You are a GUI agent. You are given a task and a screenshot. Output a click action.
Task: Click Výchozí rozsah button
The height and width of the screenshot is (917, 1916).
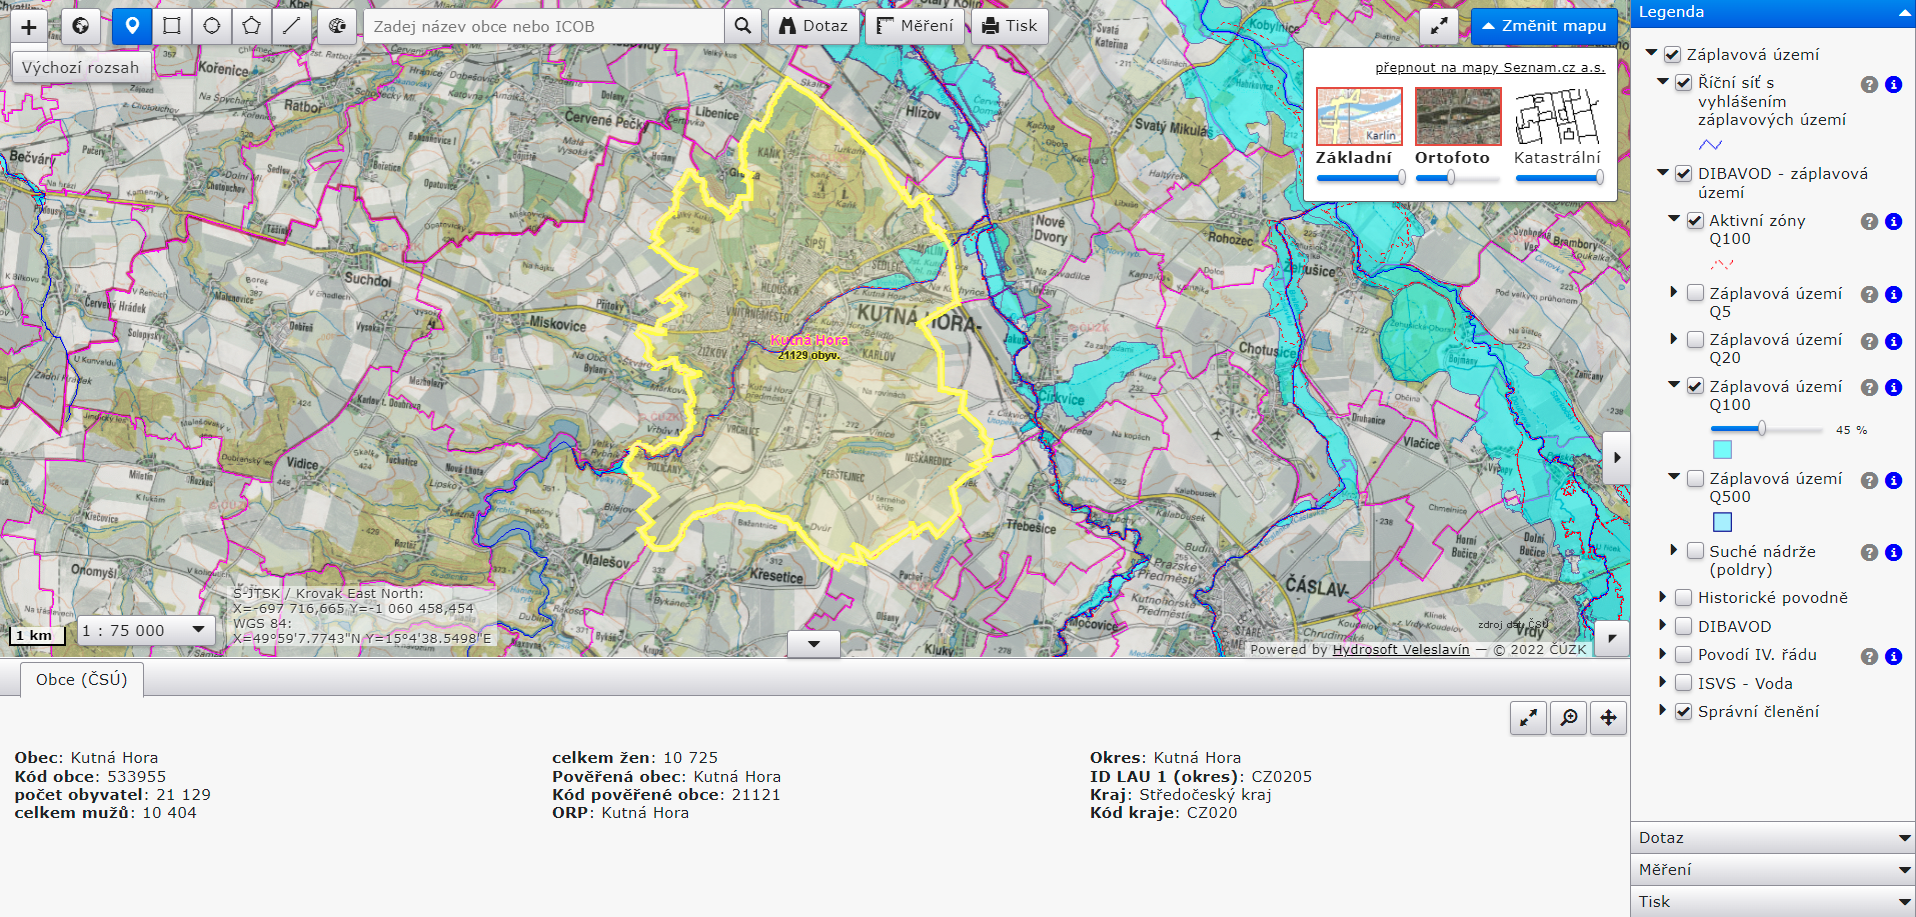[x=81, y=68]
